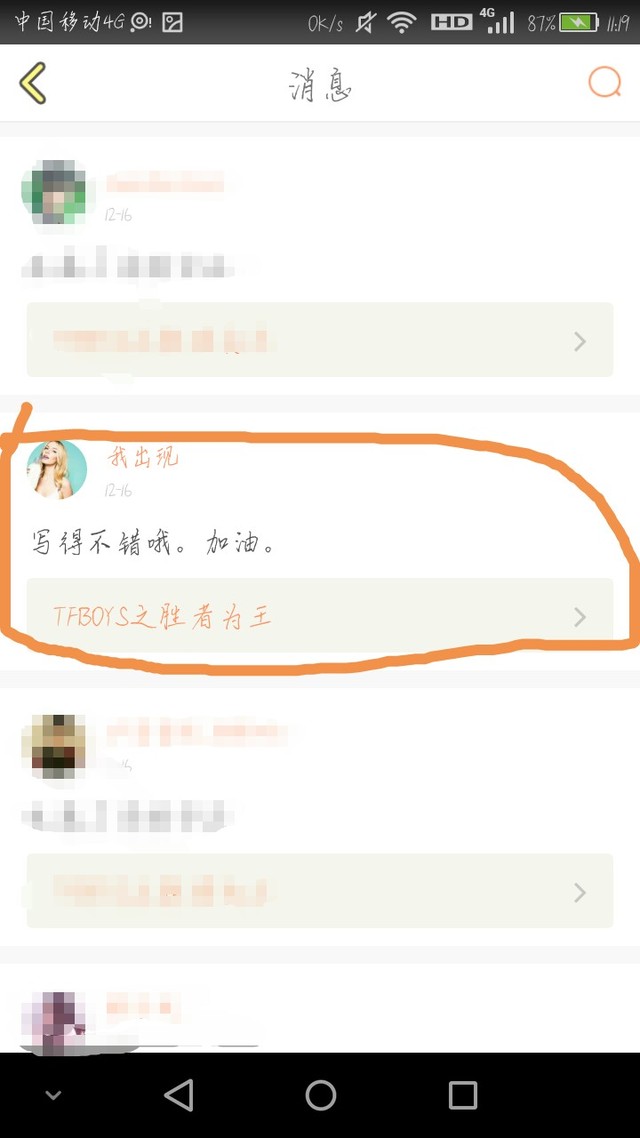The height and width of the screenshot is (1138, 640).
Task: Open the first blurred message link box
Action: 320,340
